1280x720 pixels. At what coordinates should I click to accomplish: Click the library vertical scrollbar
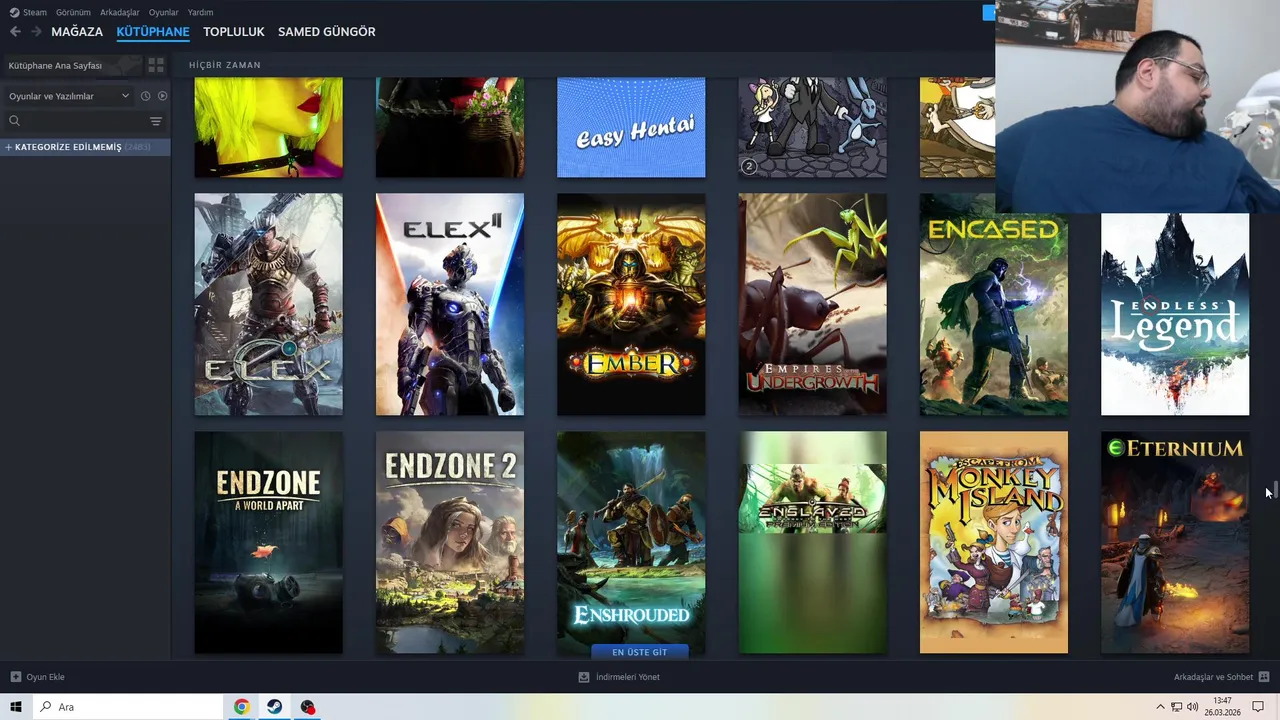pos(1275,491)
